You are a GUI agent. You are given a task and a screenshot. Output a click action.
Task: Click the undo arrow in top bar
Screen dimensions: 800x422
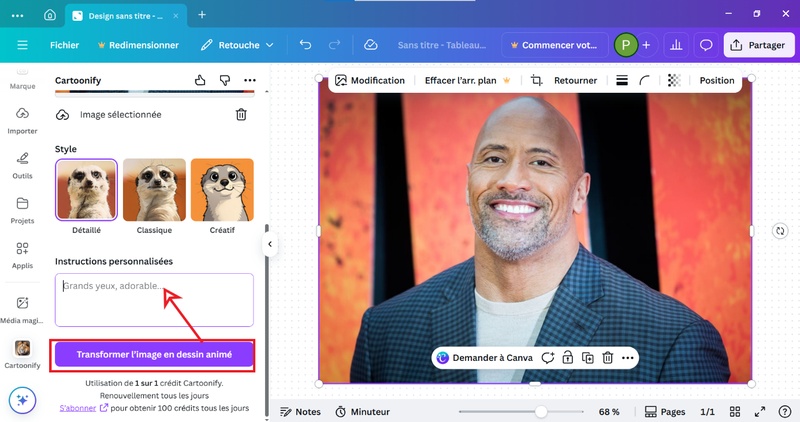pyautogui.click(x=305, y=45)
